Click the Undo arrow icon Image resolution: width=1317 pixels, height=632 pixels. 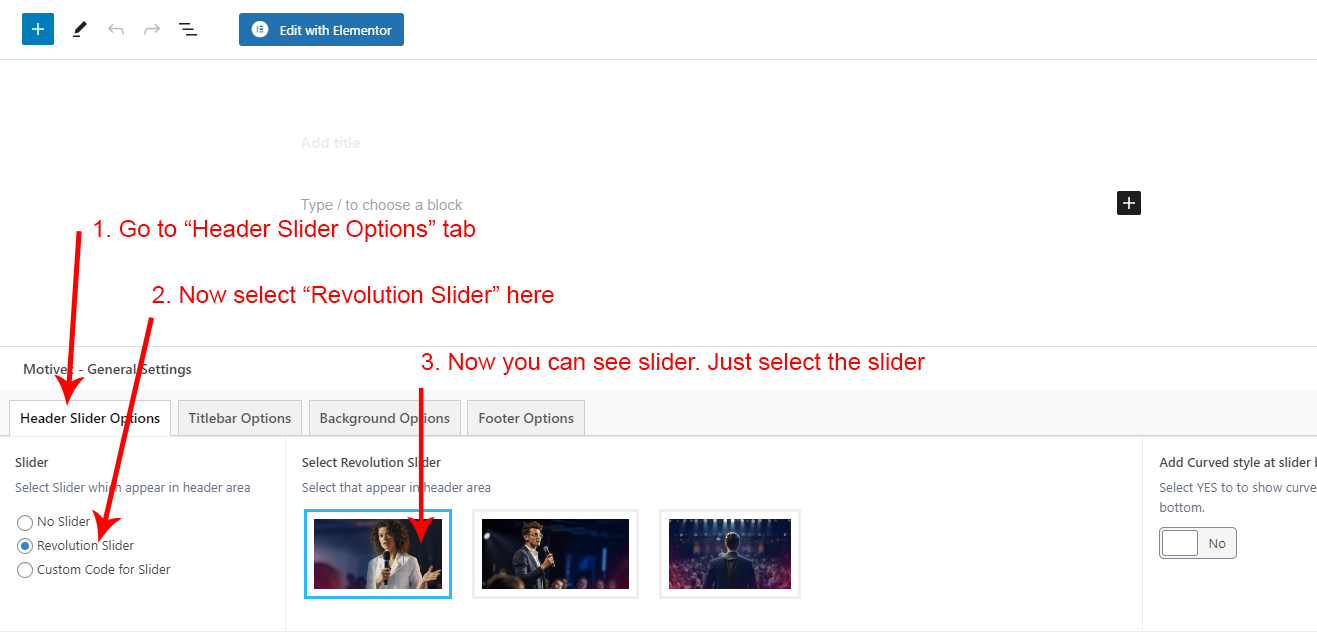coord(116,30)
